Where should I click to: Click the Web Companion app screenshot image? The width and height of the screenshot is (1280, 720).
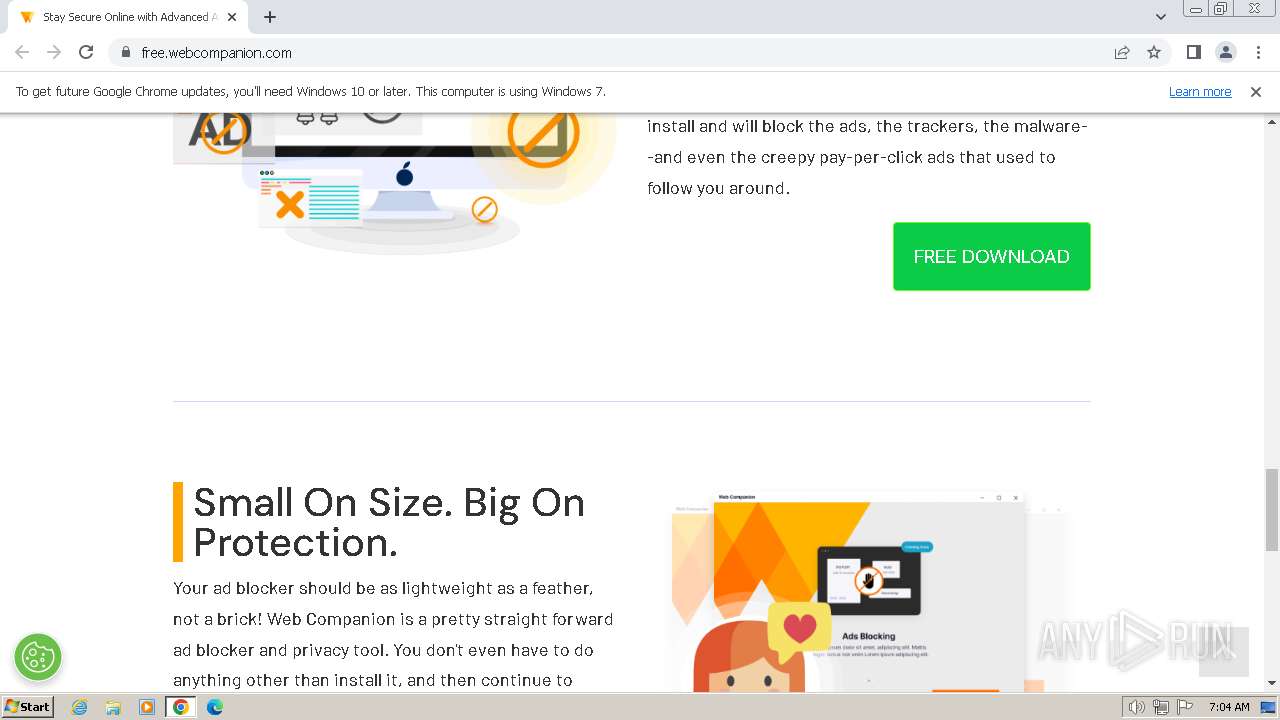(x=868, y=591)
